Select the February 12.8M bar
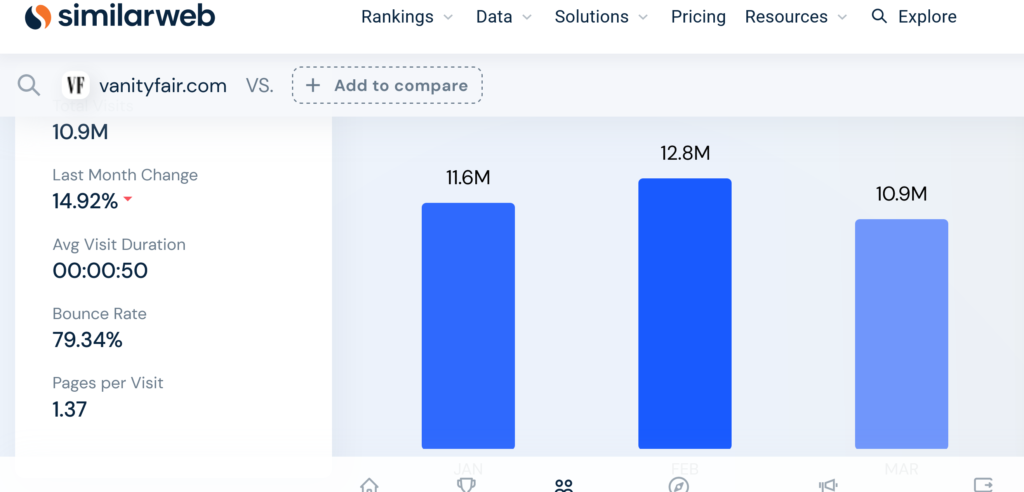The width and height of the screenshot is (1024, 492). pos(685,313)
